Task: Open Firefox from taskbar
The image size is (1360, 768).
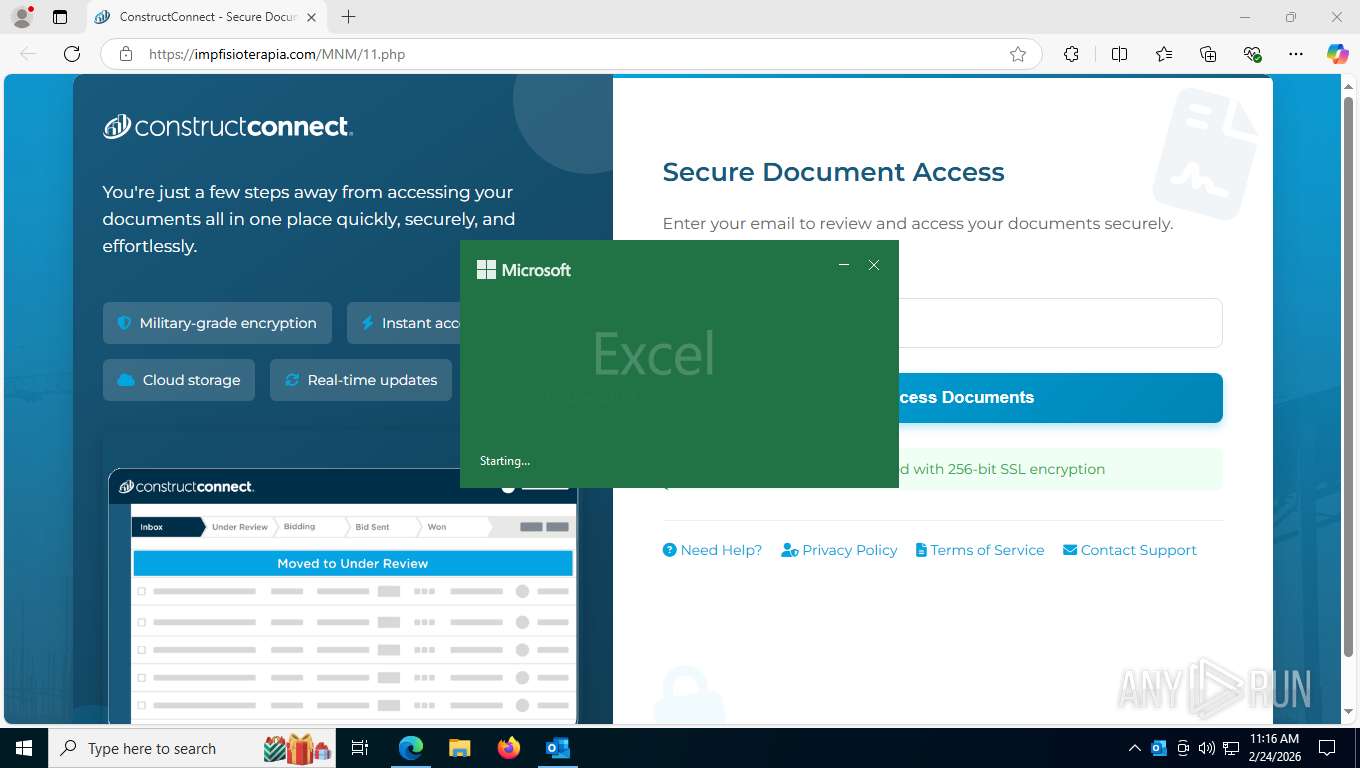Action: [509, 748]
